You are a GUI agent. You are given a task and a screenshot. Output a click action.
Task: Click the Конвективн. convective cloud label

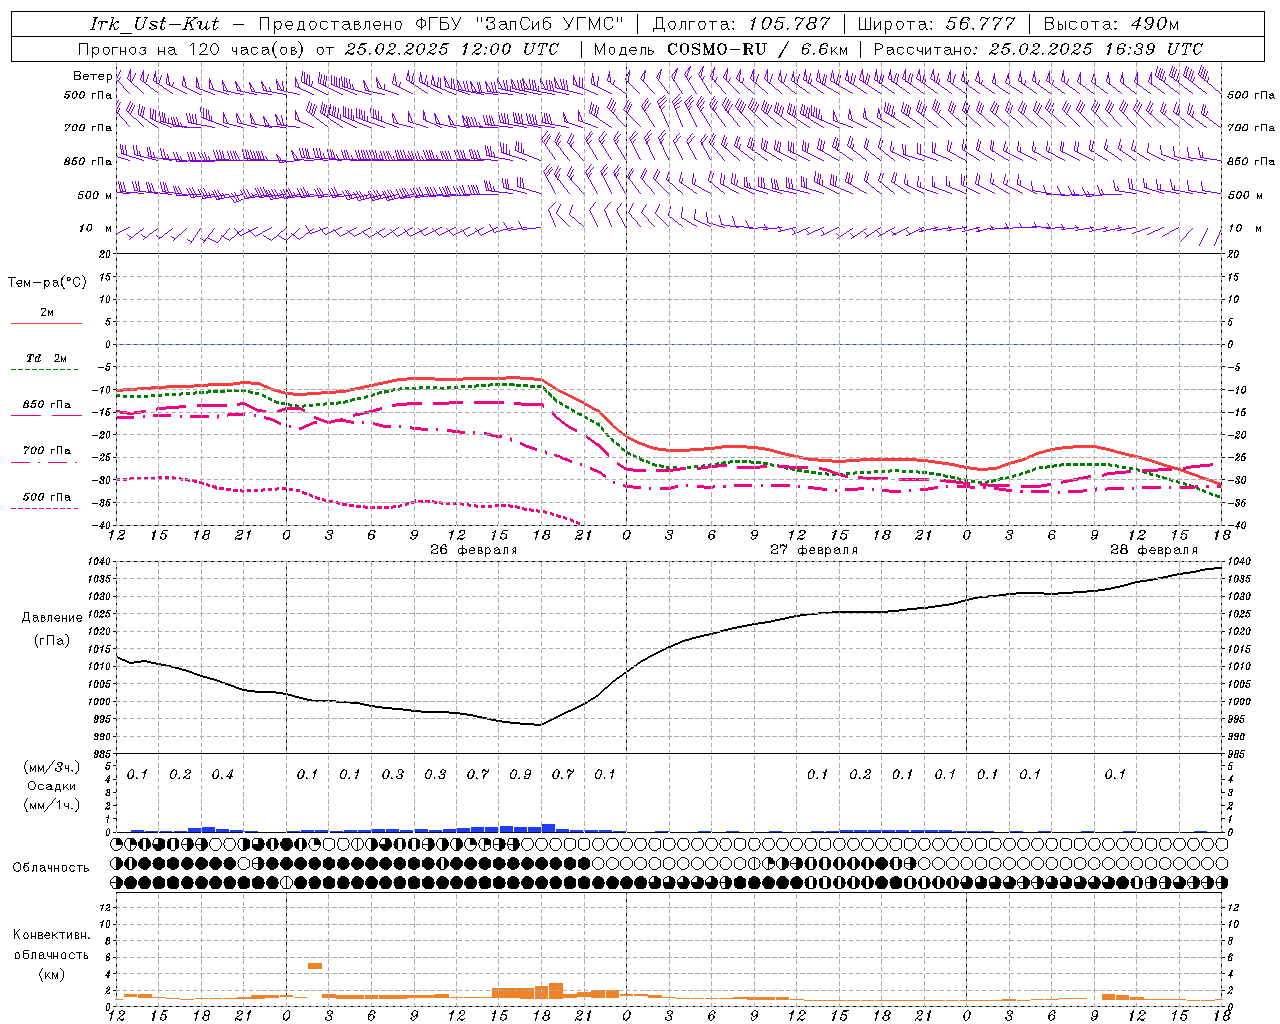(x=51, y=935)
